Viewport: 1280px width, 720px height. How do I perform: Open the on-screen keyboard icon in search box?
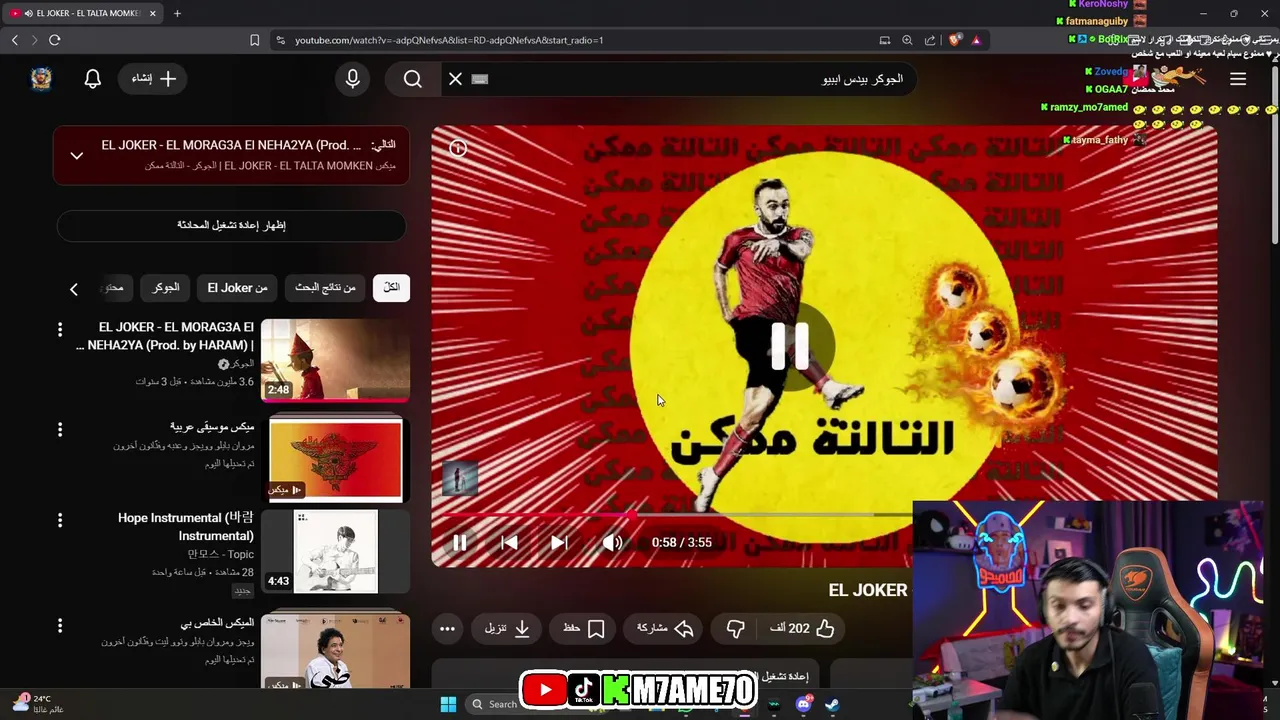[x=480, y=79]
